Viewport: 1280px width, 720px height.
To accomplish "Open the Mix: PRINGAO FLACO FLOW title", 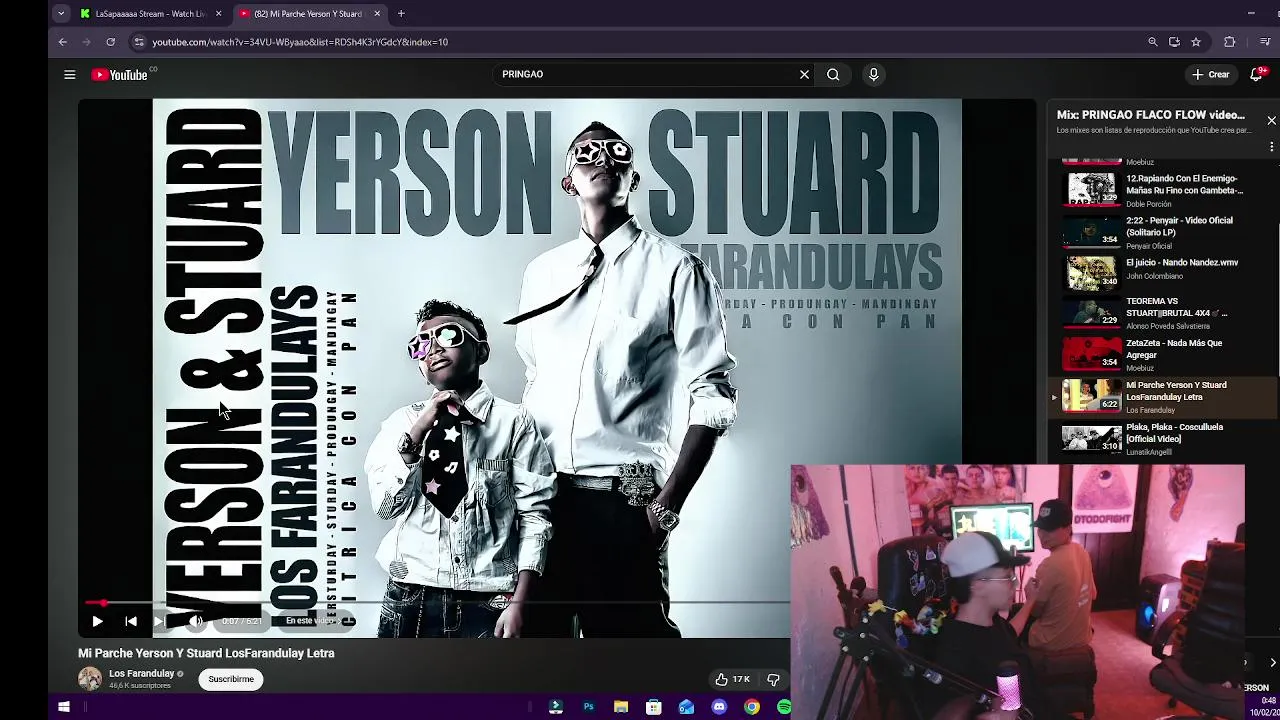I will click(1151, 115).
